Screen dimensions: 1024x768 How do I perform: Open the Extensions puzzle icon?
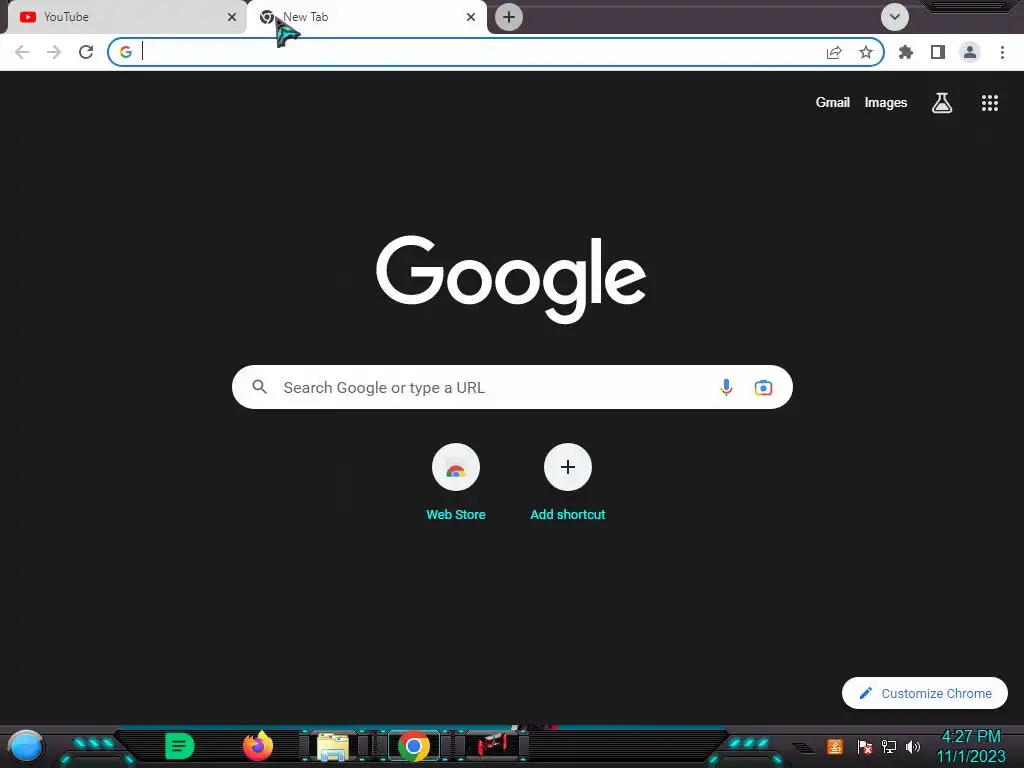[906, 52]
